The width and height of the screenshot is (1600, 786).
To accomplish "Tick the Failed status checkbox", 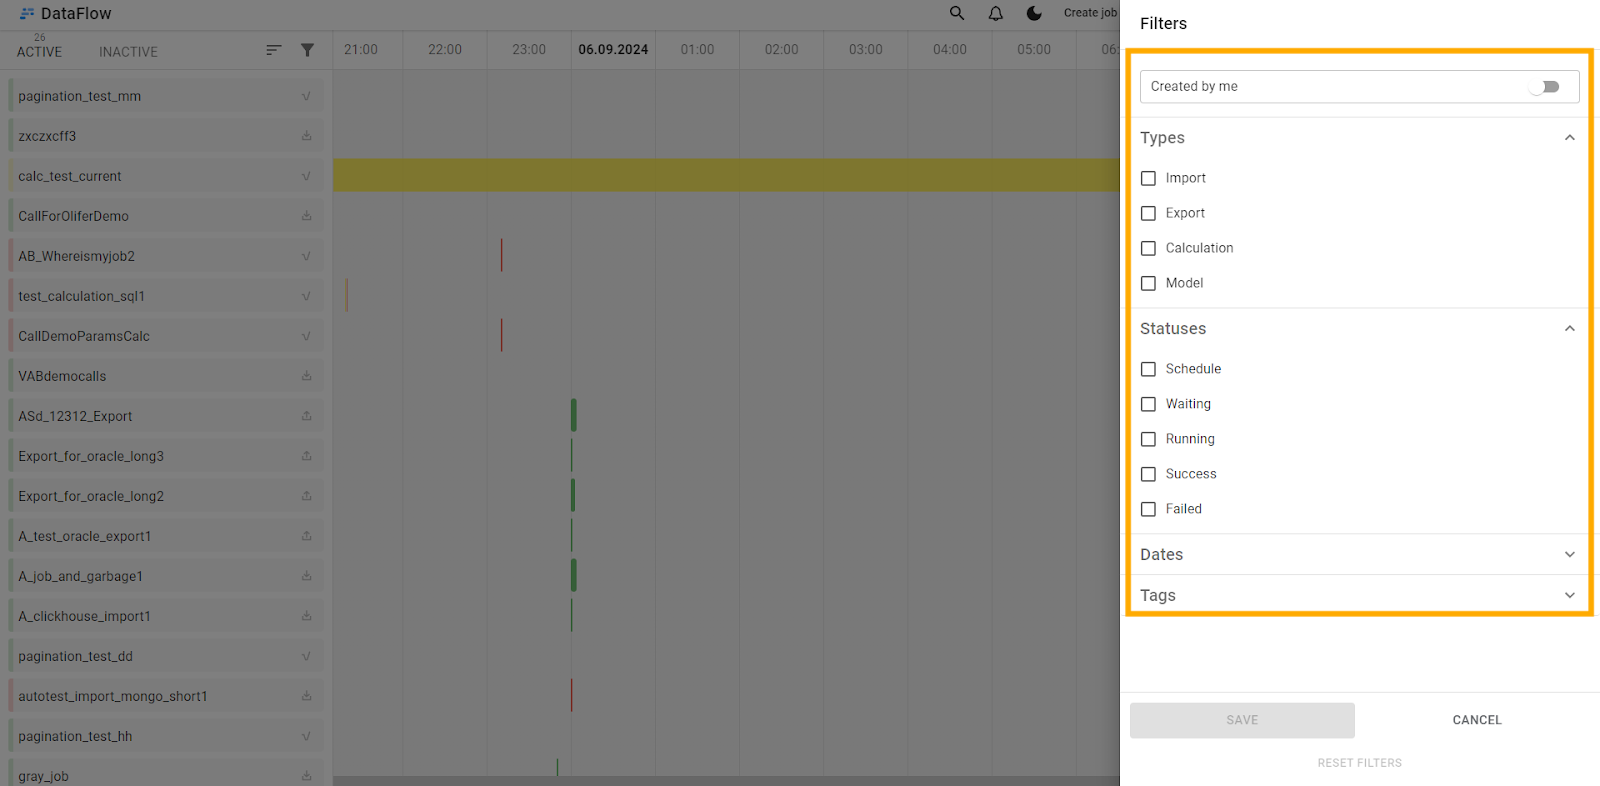I will 1148,509.
